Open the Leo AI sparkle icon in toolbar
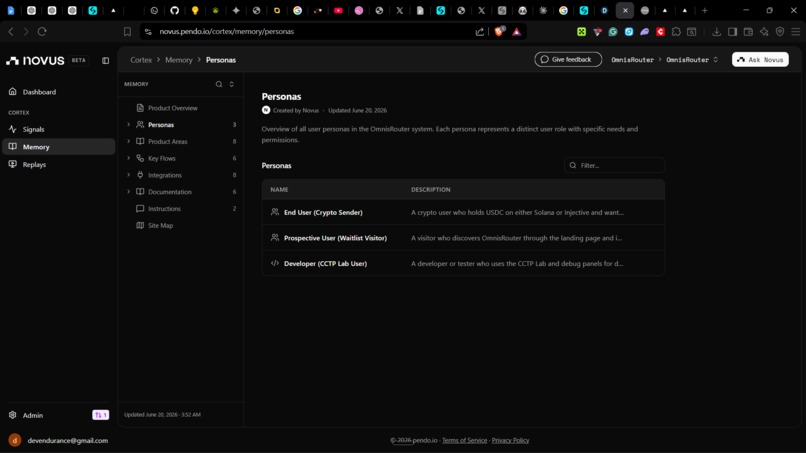The height and width of the screenshot is (453, 806). click(x=764, y=31)
